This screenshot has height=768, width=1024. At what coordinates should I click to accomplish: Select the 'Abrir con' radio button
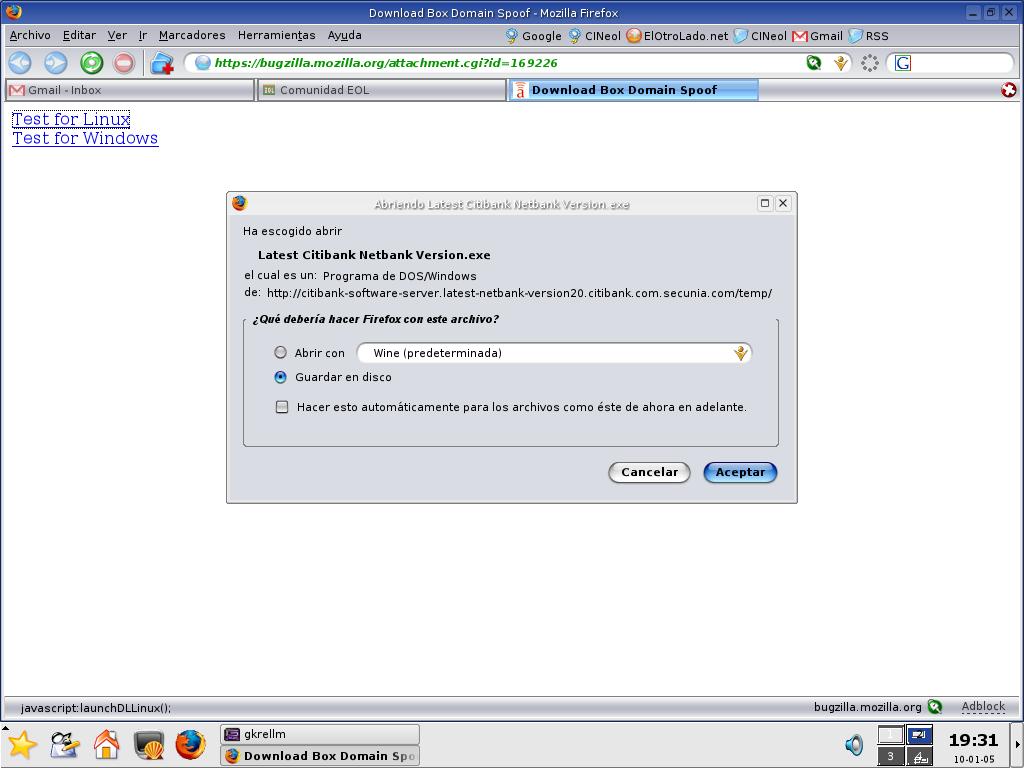280,353
